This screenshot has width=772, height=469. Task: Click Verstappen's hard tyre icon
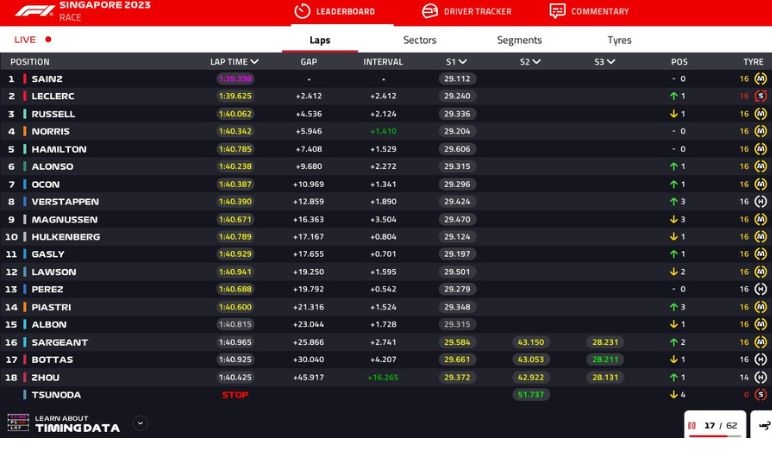(760, 202)
